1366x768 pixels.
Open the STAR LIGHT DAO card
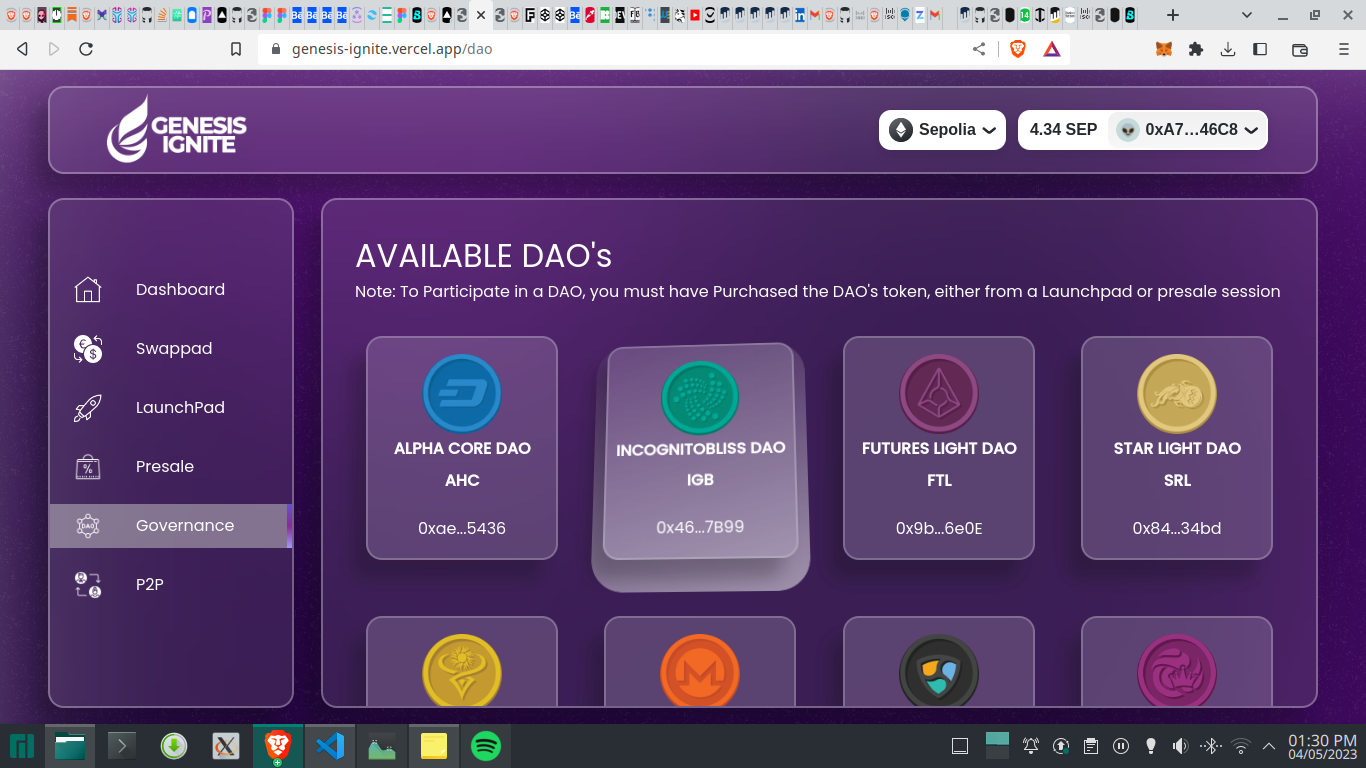[1177, 448]
